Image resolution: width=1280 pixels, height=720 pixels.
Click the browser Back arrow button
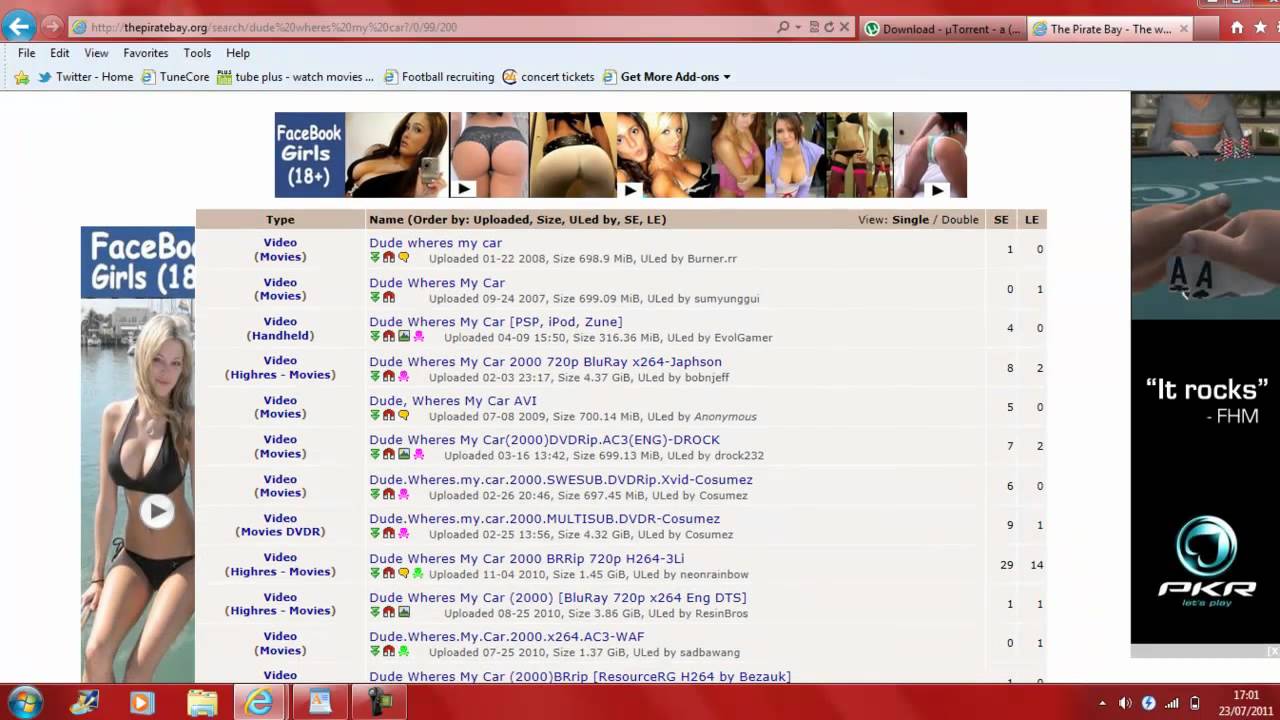pyautogui.click(x=18, y=27)
